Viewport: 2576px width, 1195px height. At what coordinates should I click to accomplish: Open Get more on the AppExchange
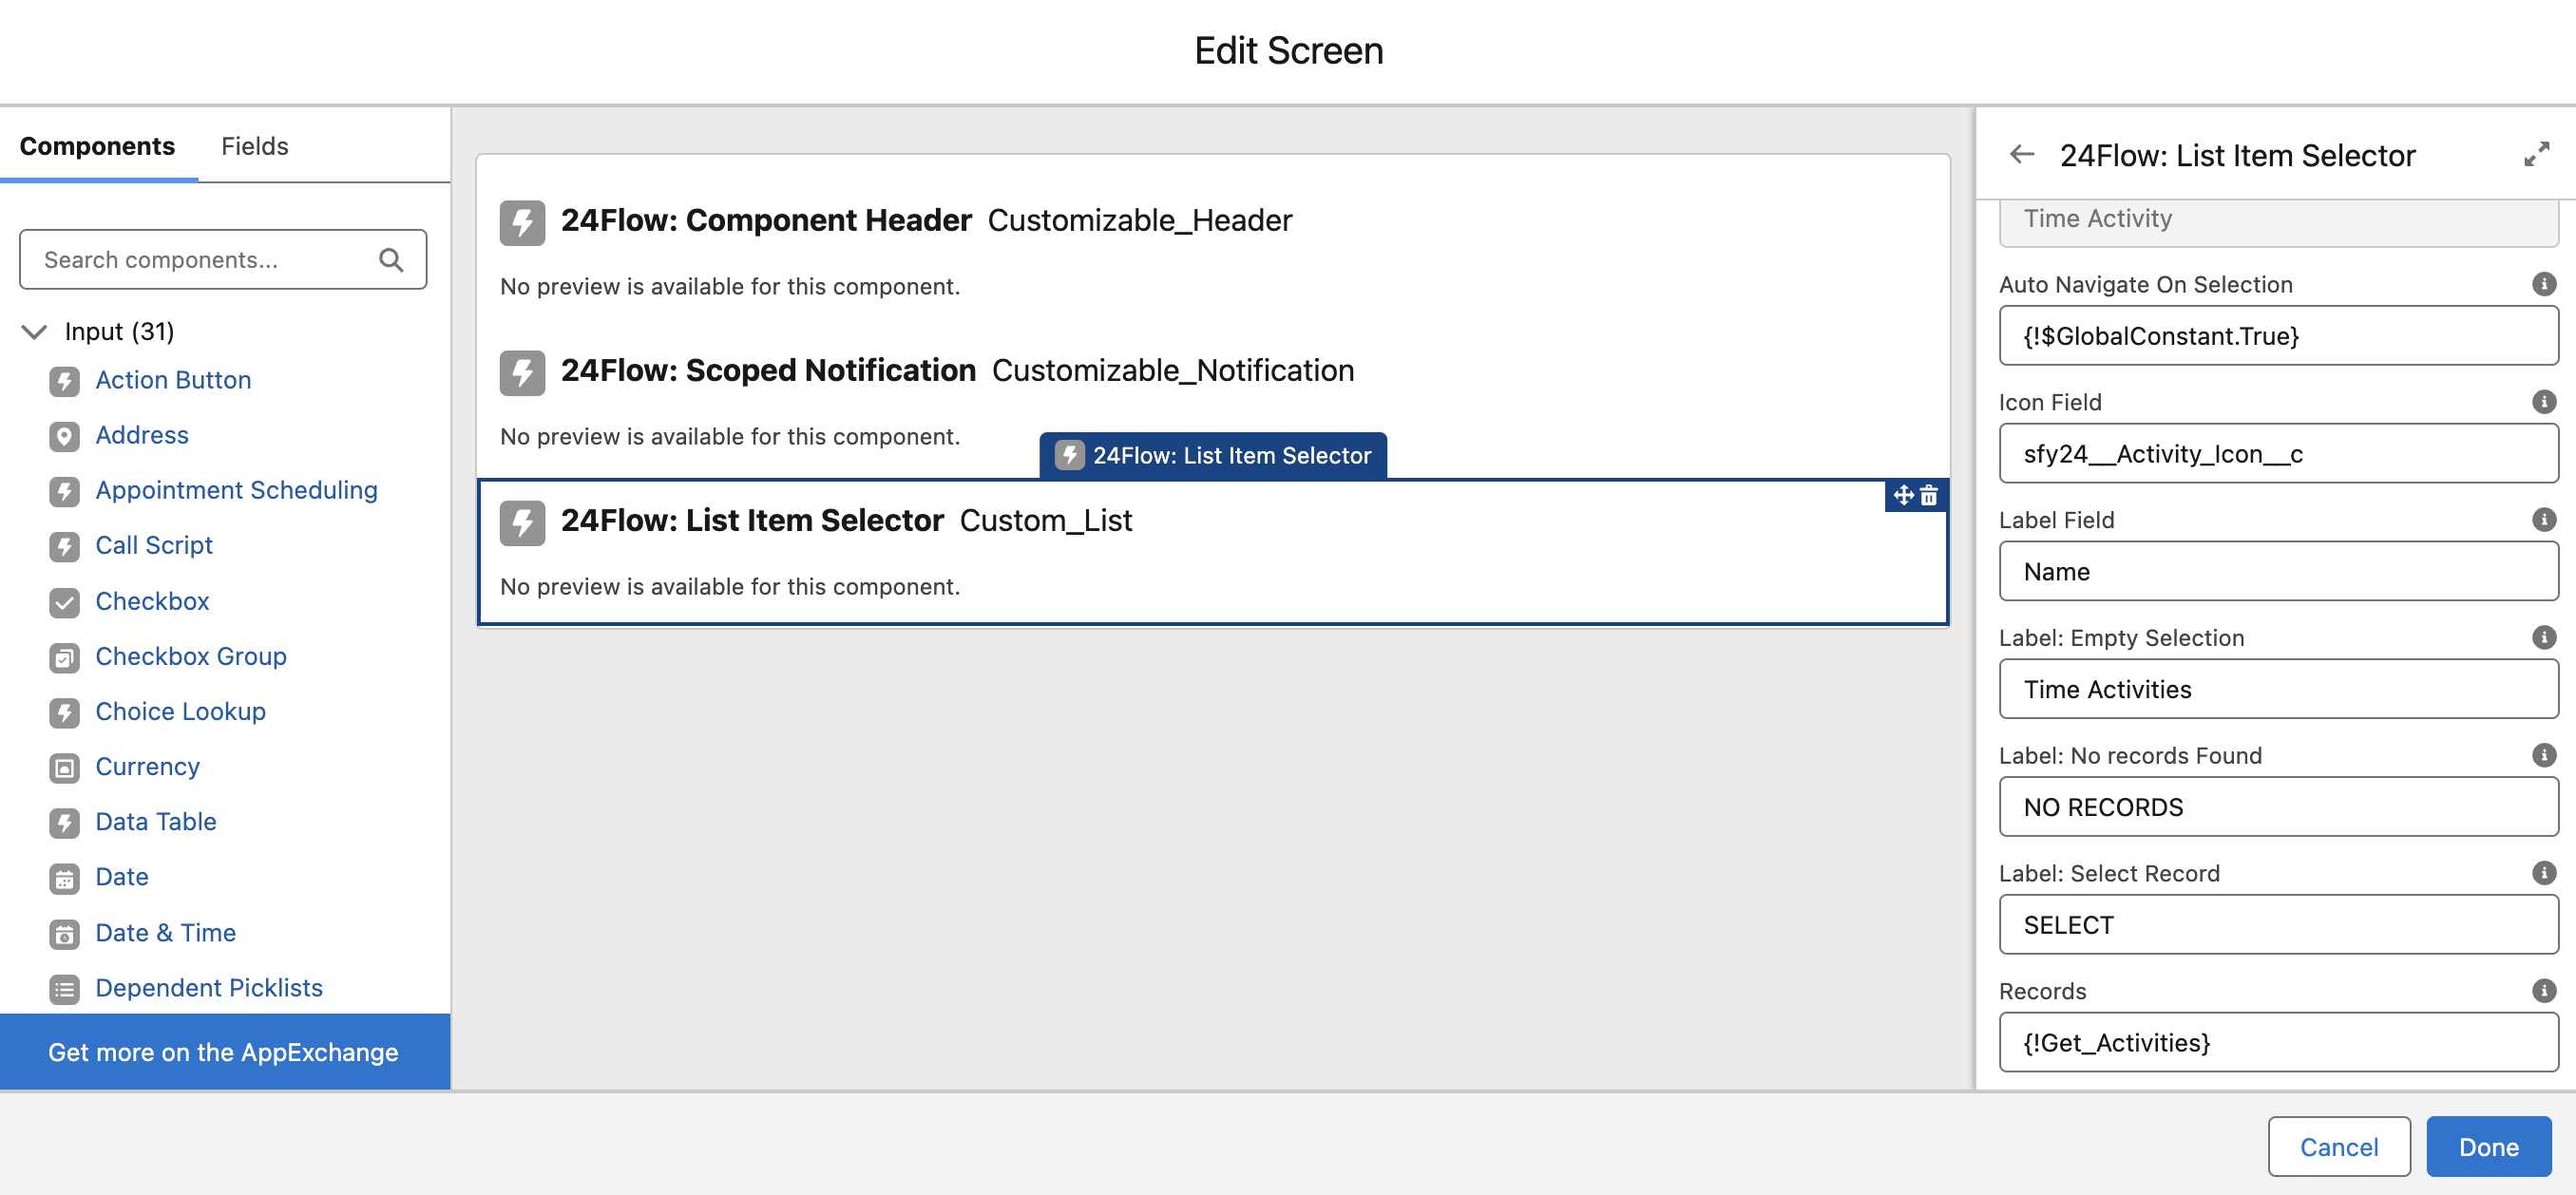point(223,1052)
